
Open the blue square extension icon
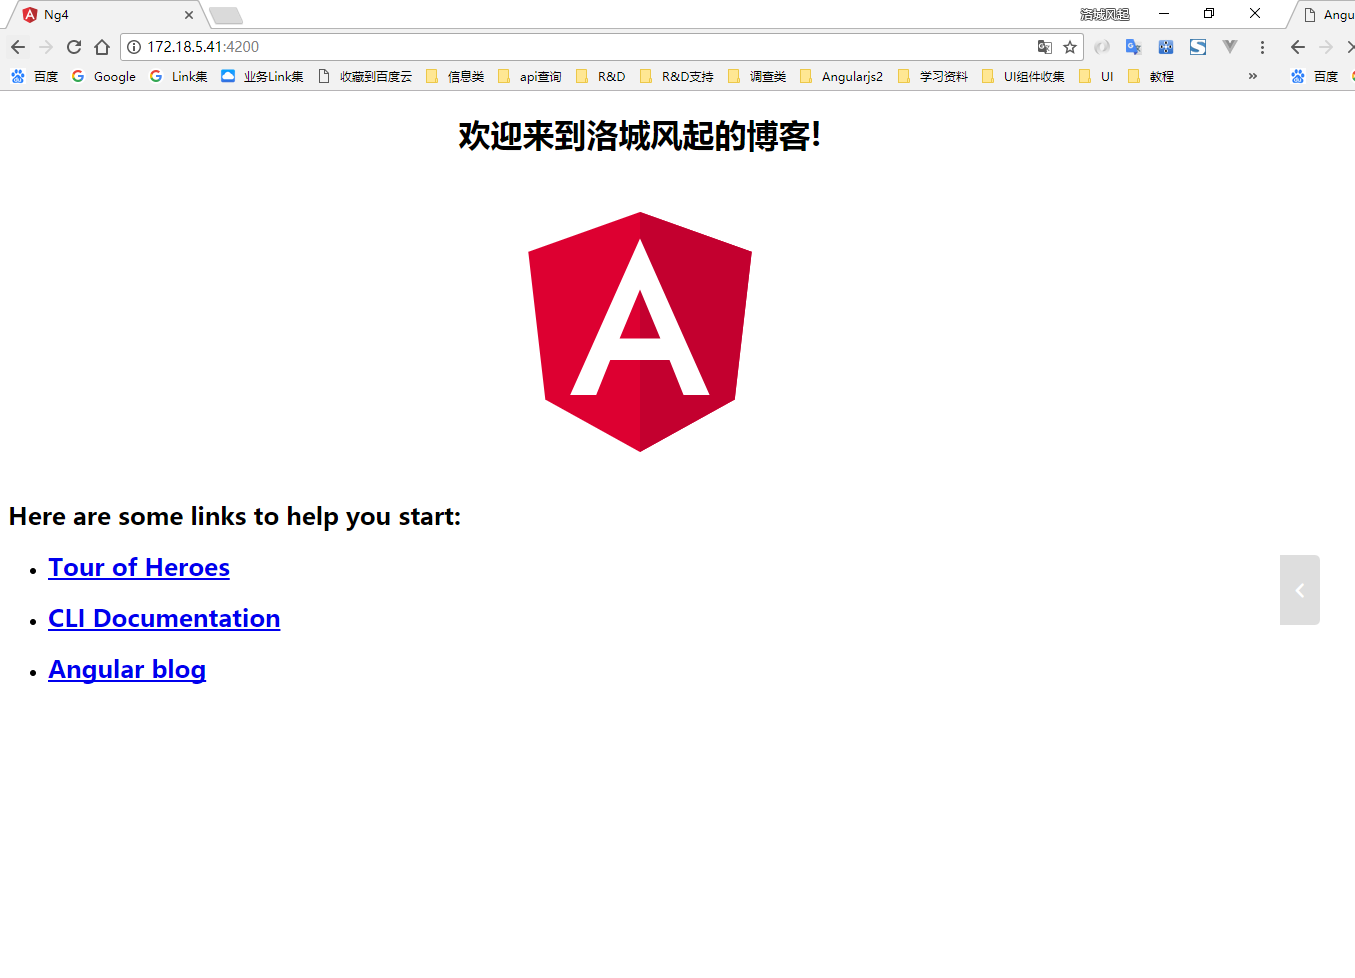[x=1166, y=47]
